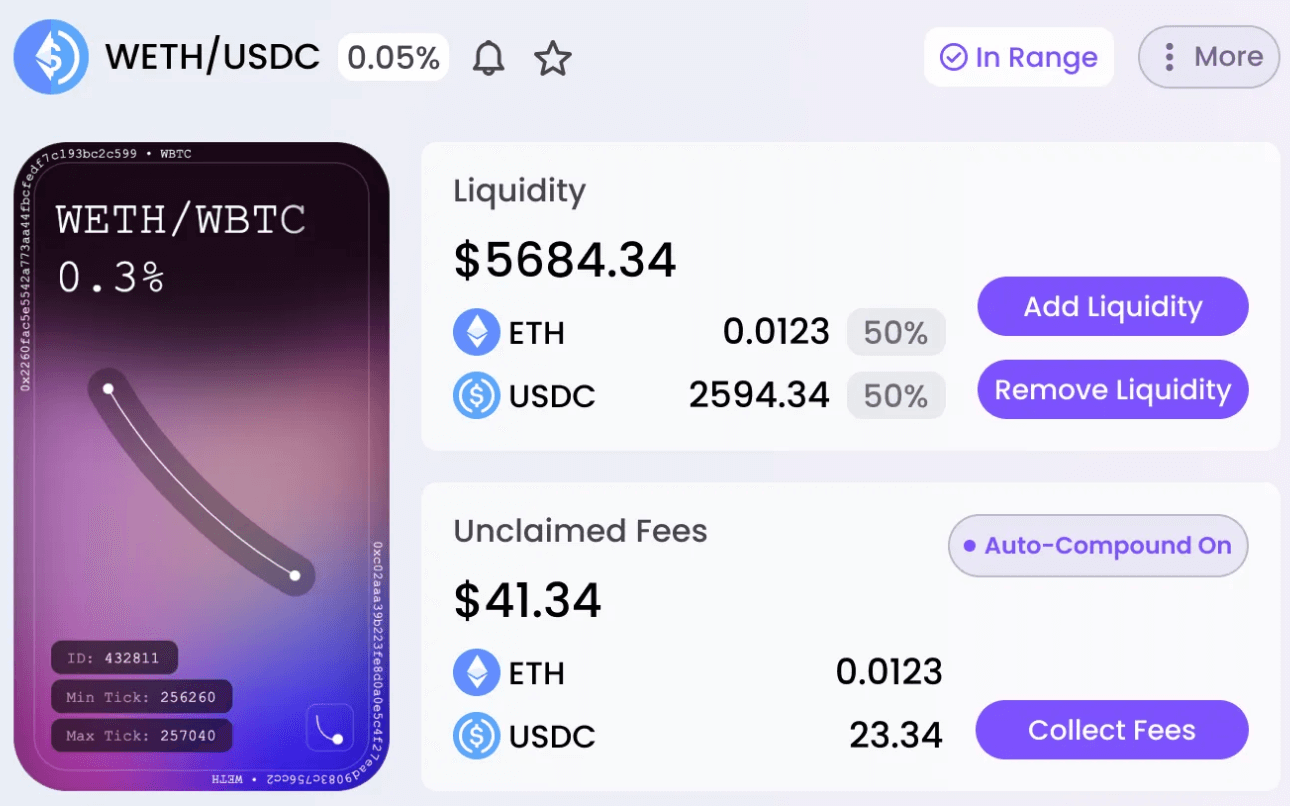Image resolution: width=1290 pixels, height=806 pixels.
Task: Click the curve icon on NFT card corner
Action: [329, 729]
